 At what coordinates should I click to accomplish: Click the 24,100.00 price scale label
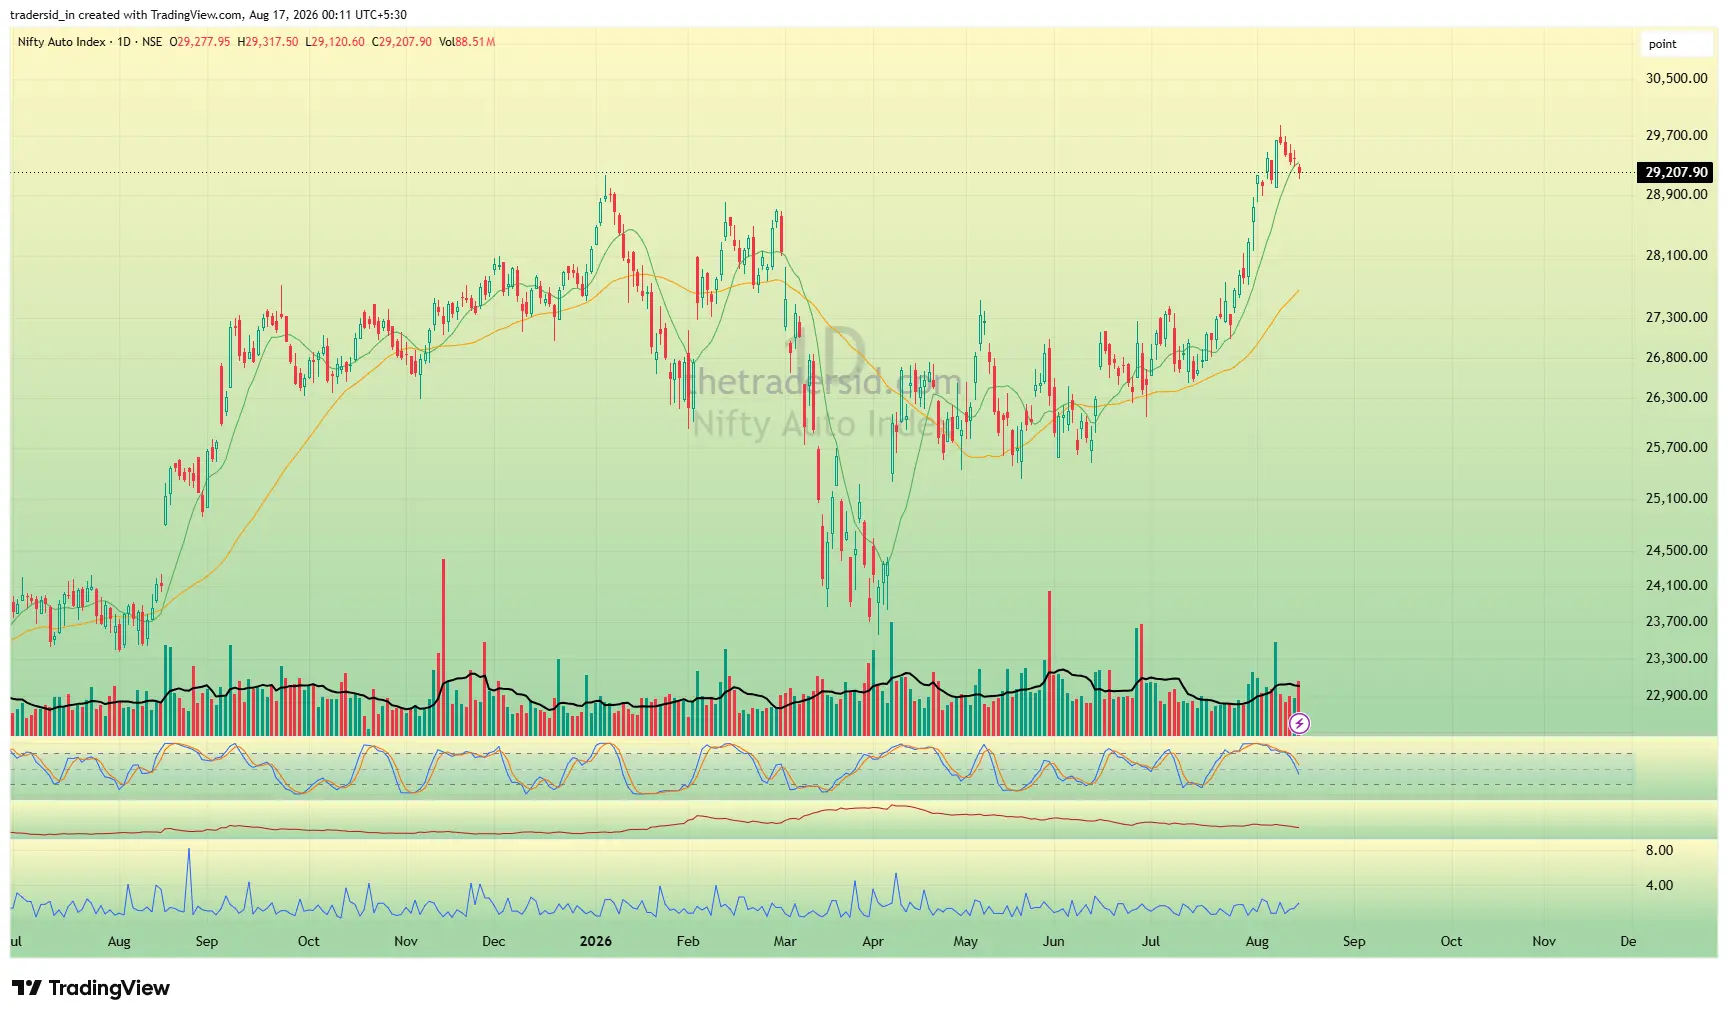(x=1677, y=585)
